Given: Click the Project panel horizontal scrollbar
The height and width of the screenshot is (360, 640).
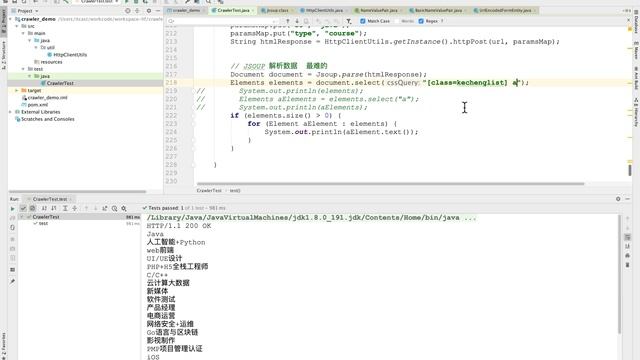Looking at the screenshot, I should pyautogui.click(x=77, y=191).
